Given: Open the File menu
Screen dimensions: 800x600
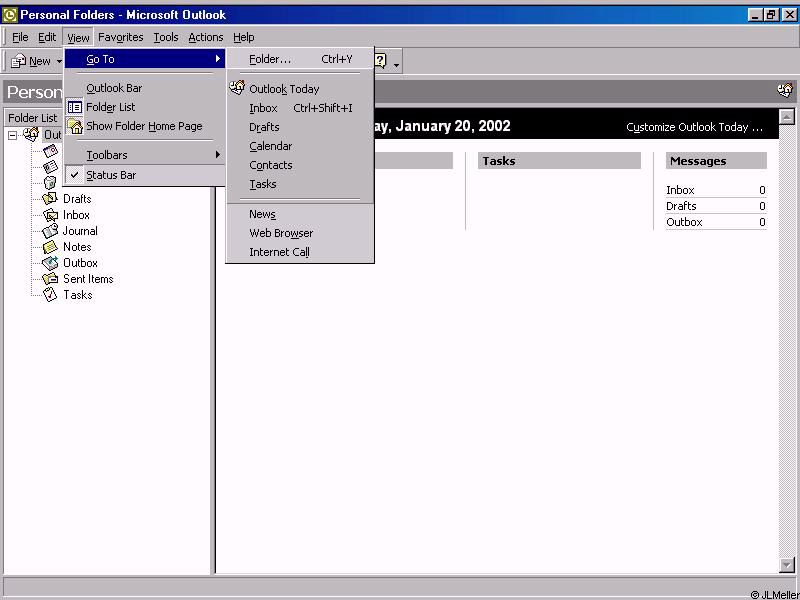Looking at the screenshot, I should pyautogui.click(x=20, y=37).
